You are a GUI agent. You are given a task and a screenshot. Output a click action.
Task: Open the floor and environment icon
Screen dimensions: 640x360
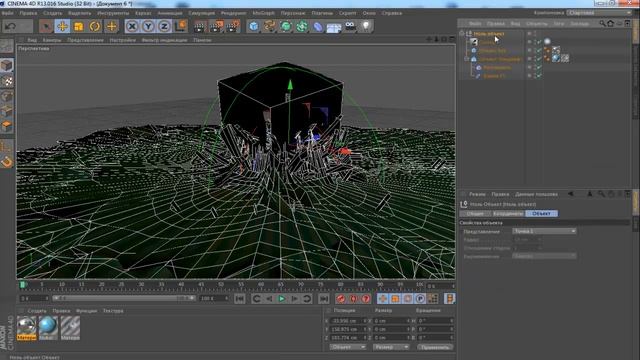(x=334, y=27)
